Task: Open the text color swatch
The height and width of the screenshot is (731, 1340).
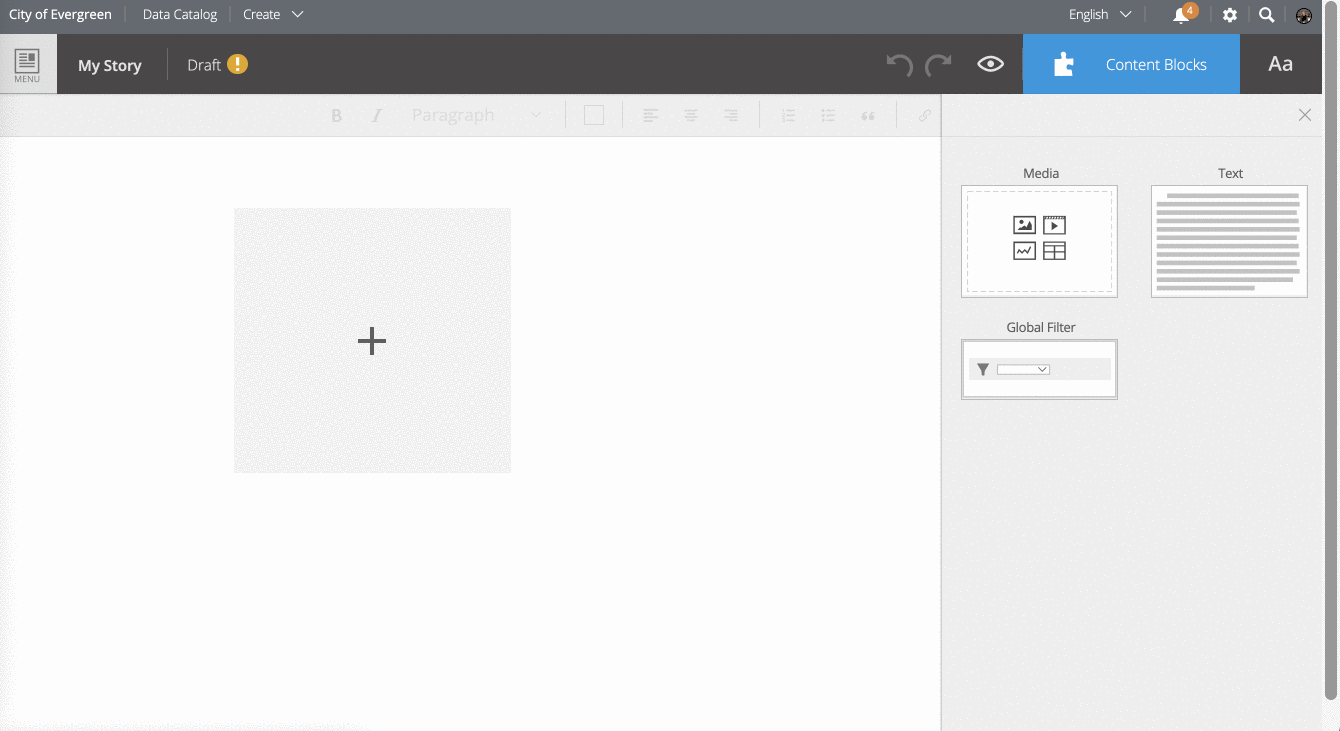Action: pos(594,115)
